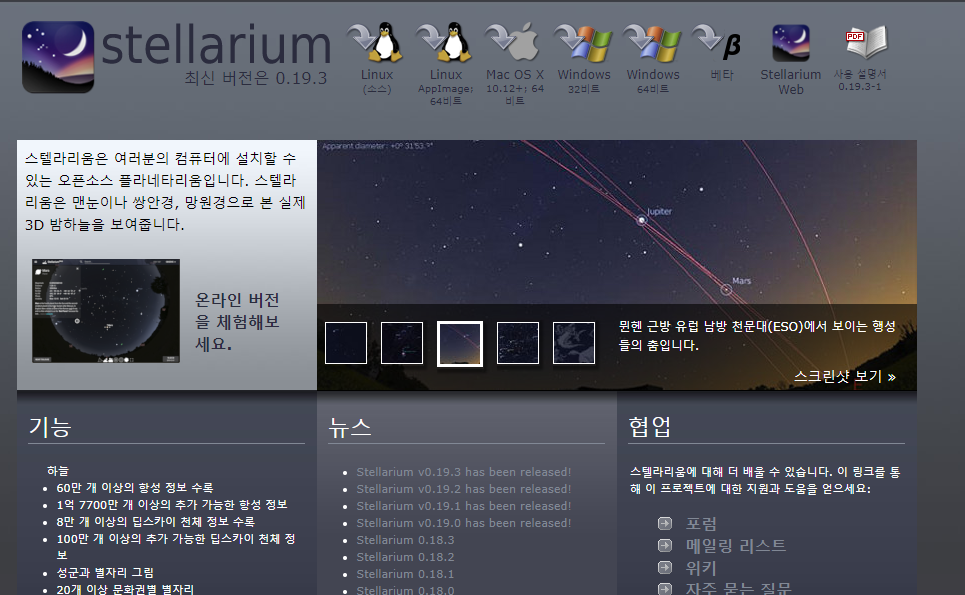Open the 메일링 리스트 link
This screenshot has height=595, width=965.
pyautogui.click(x=736, y=546)
